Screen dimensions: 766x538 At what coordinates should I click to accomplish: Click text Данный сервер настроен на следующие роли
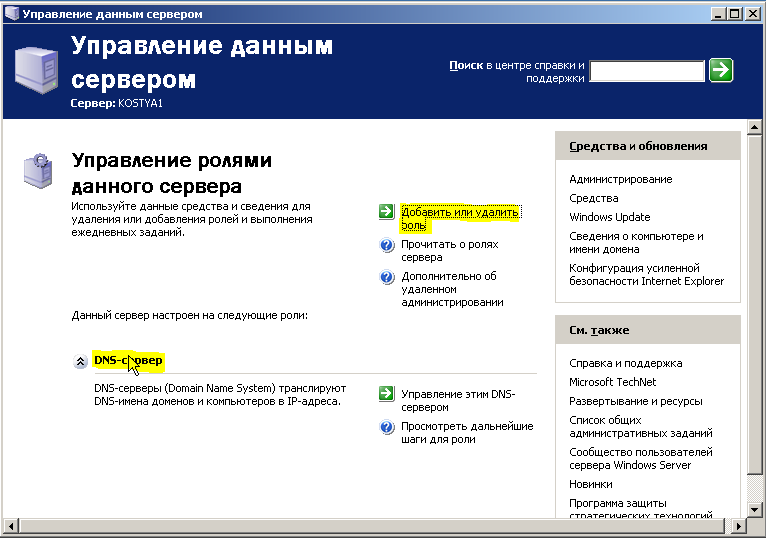click(x=190, y=316)
